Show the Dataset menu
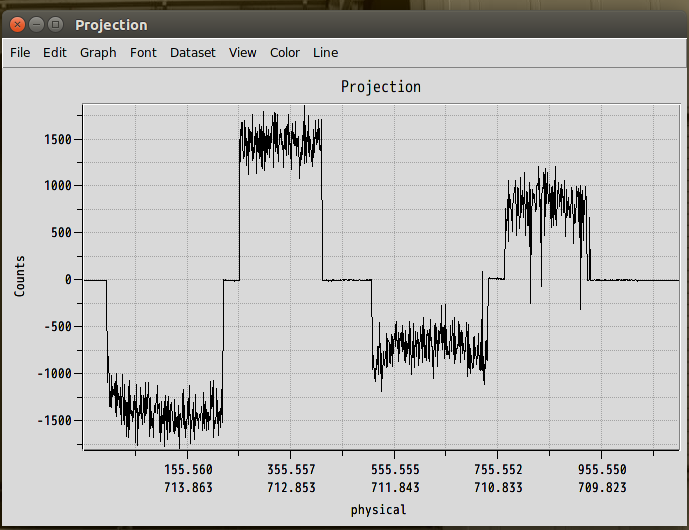The height and width of the screenshot is (530, 689). click(x=192, y=52)
